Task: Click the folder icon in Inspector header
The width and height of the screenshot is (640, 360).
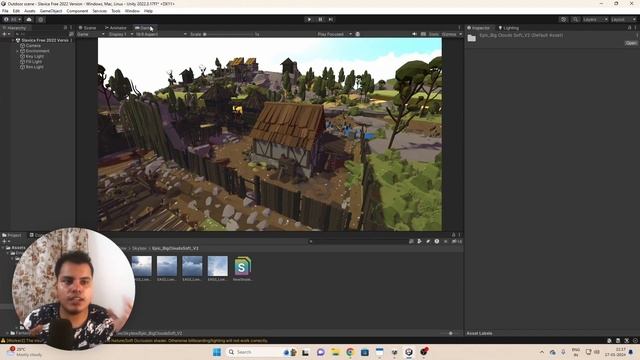Action: tap(472, 38)
